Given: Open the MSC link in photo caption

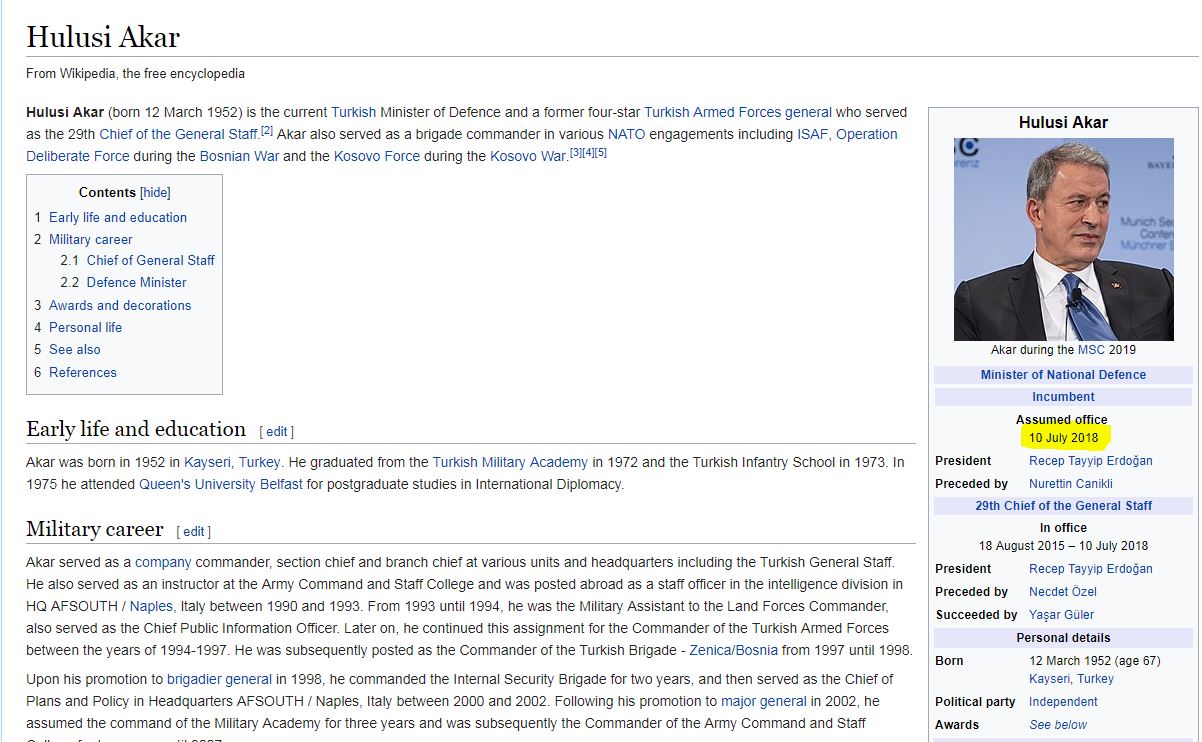Looking at the screenshot, I should point(1091,350).
